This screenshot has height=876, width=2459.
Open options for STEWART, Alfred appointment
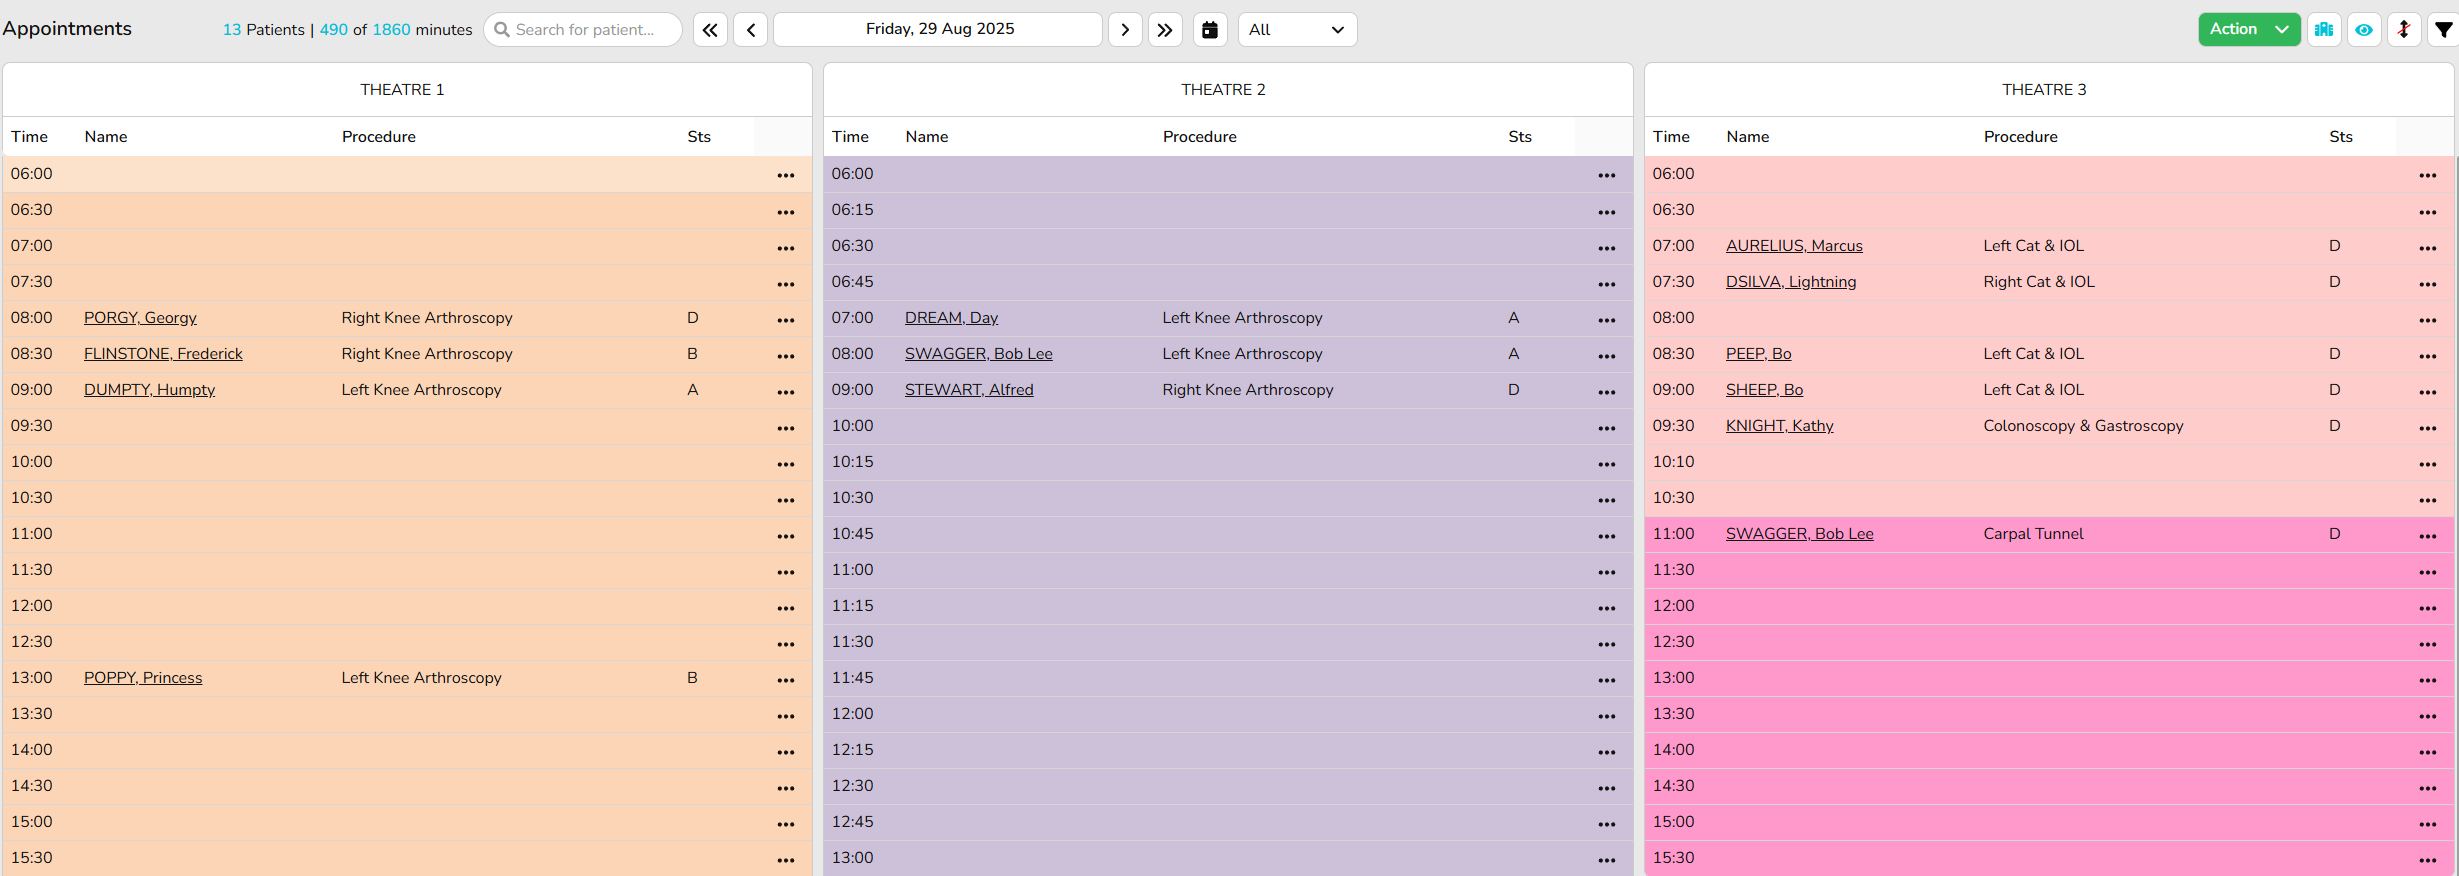[1606, 392]
